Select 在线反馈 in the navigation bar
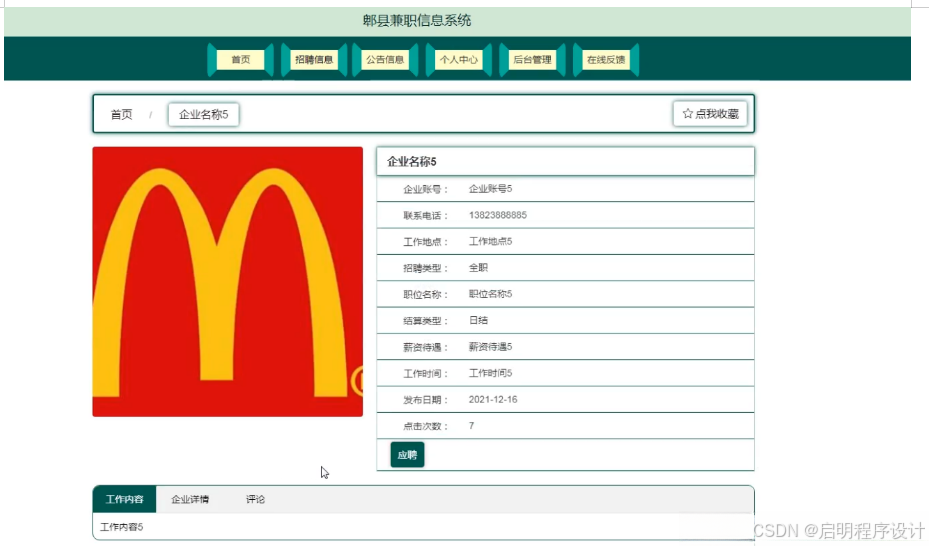Image resolution: width=929 pixels, height=546 pixels. [606, 60]
